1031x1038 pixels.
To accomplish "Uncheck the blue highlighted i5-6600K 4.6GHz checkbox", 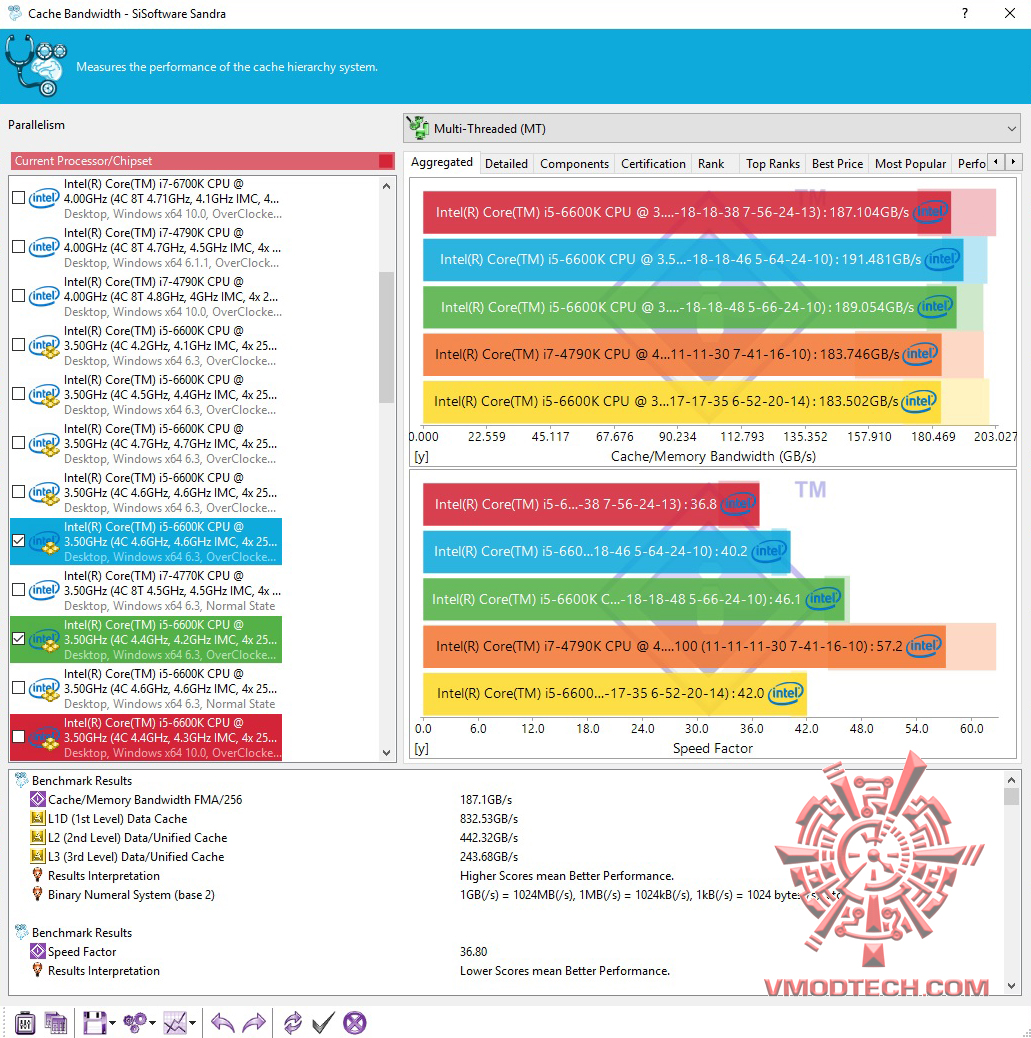I will coord(19,540).
